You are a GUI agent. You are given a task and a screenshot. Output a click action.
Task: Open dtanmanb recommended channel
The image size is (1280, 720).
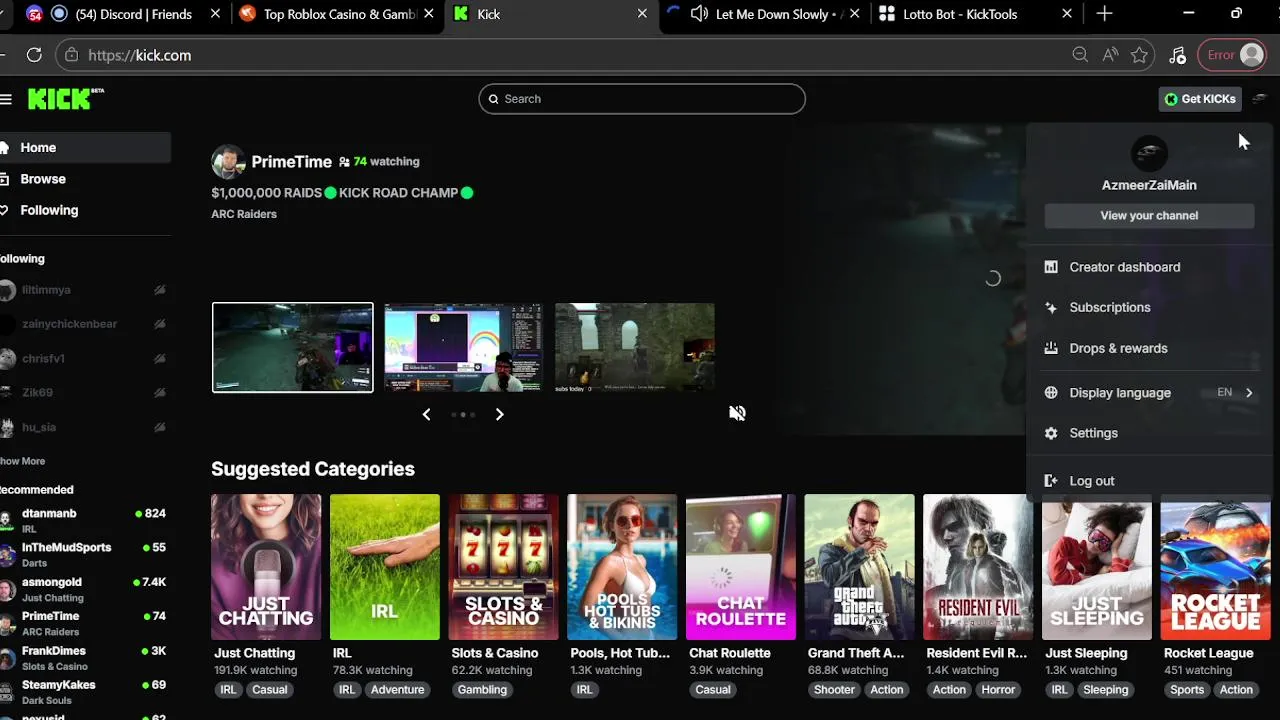click(85, 520)
